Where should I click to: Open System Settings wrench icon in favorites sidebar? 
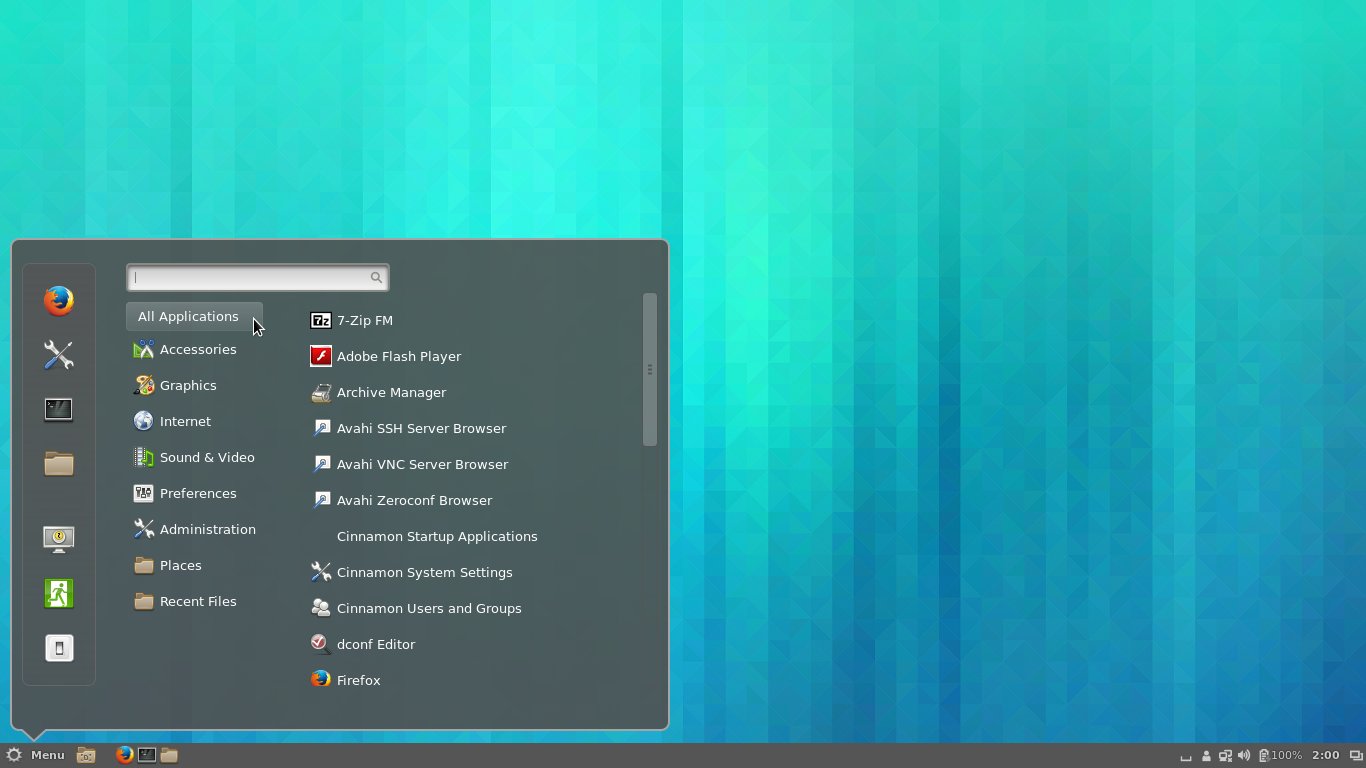tap(59, 355)
